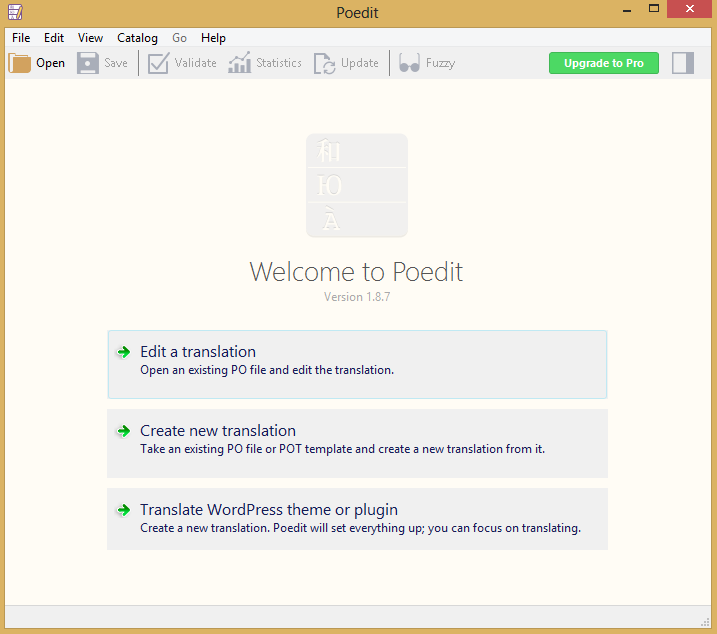Open the Go menu

click(179, 38)
